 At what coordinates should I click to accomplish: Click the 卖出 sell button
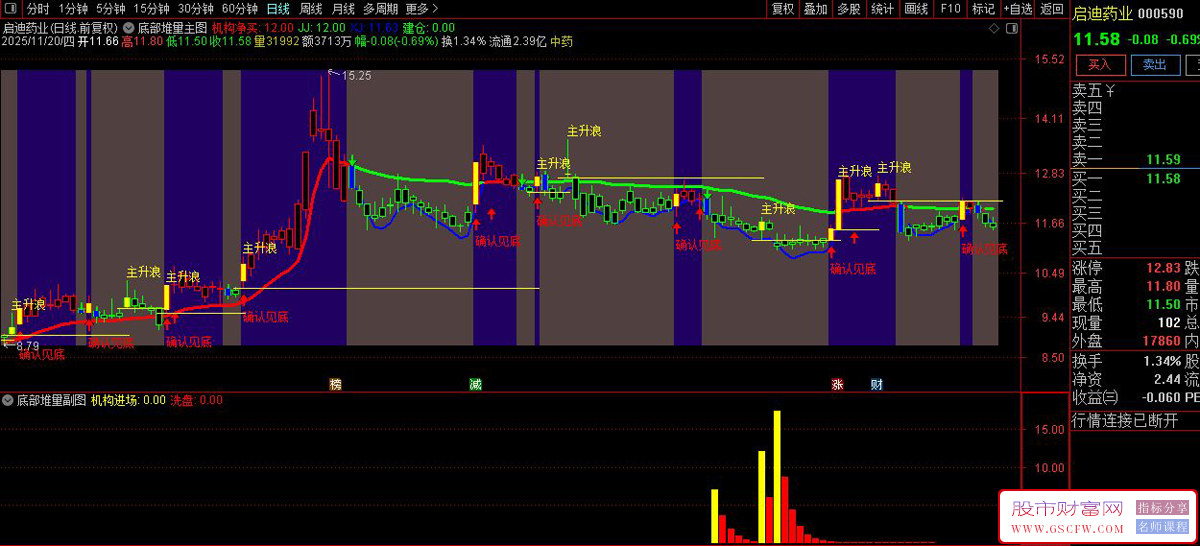1154,64
